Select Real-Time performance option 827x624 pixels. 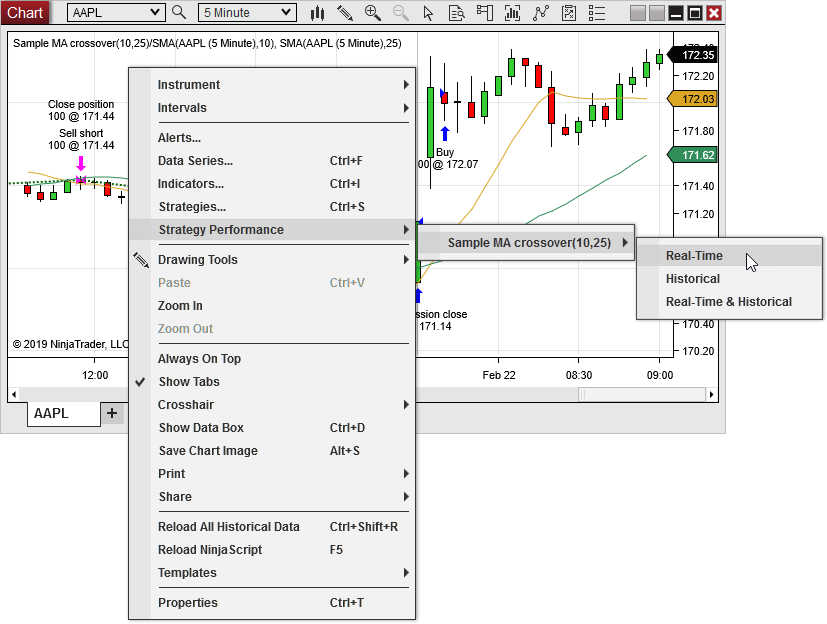tap(694, 256)
